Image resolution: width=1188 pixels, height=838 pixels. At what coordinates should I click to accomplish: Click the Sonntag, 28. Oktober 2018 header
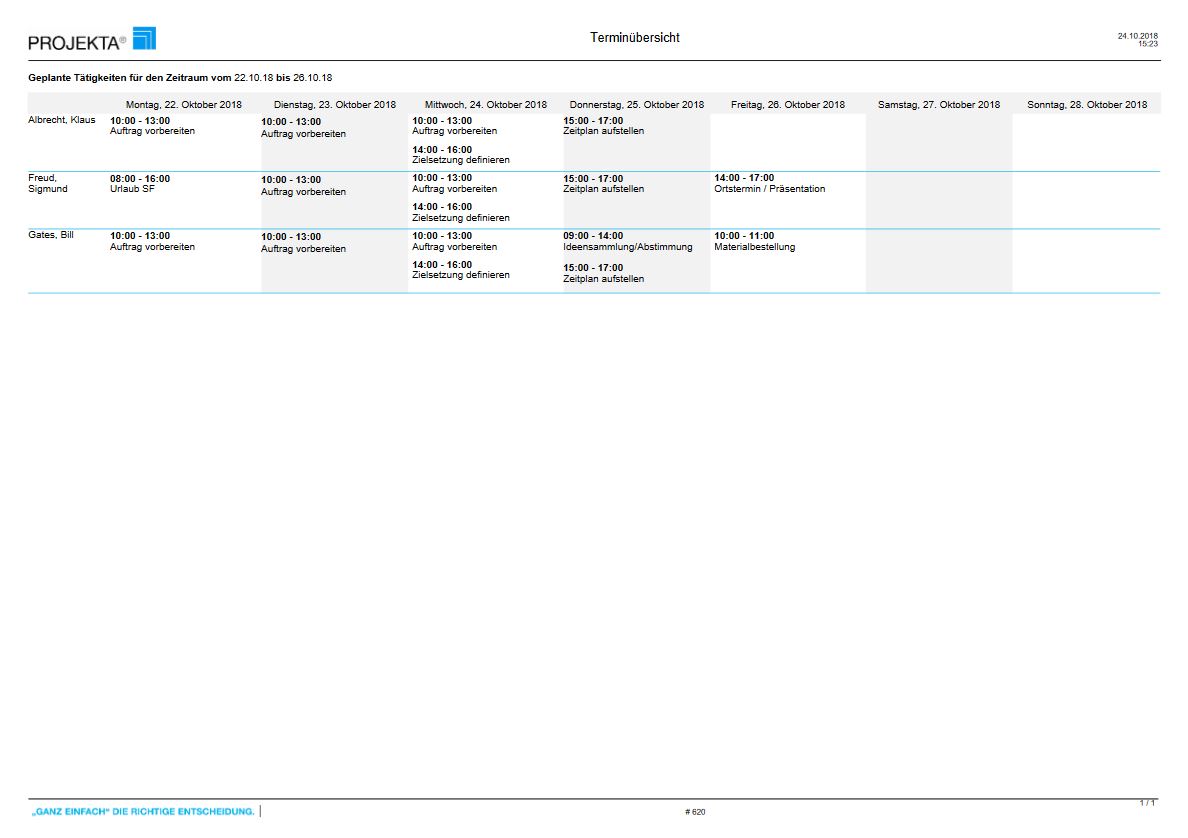(1087, 105)
